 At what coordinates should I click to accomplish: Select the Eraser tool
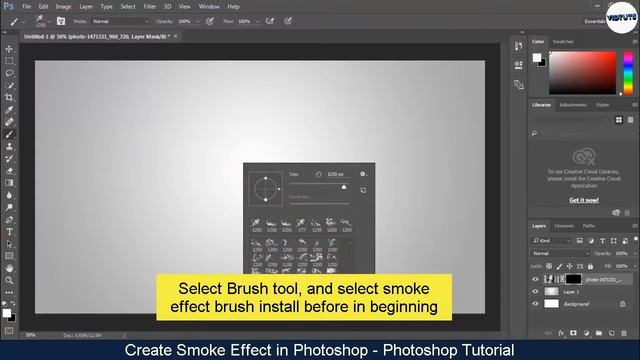click(9, 171)
